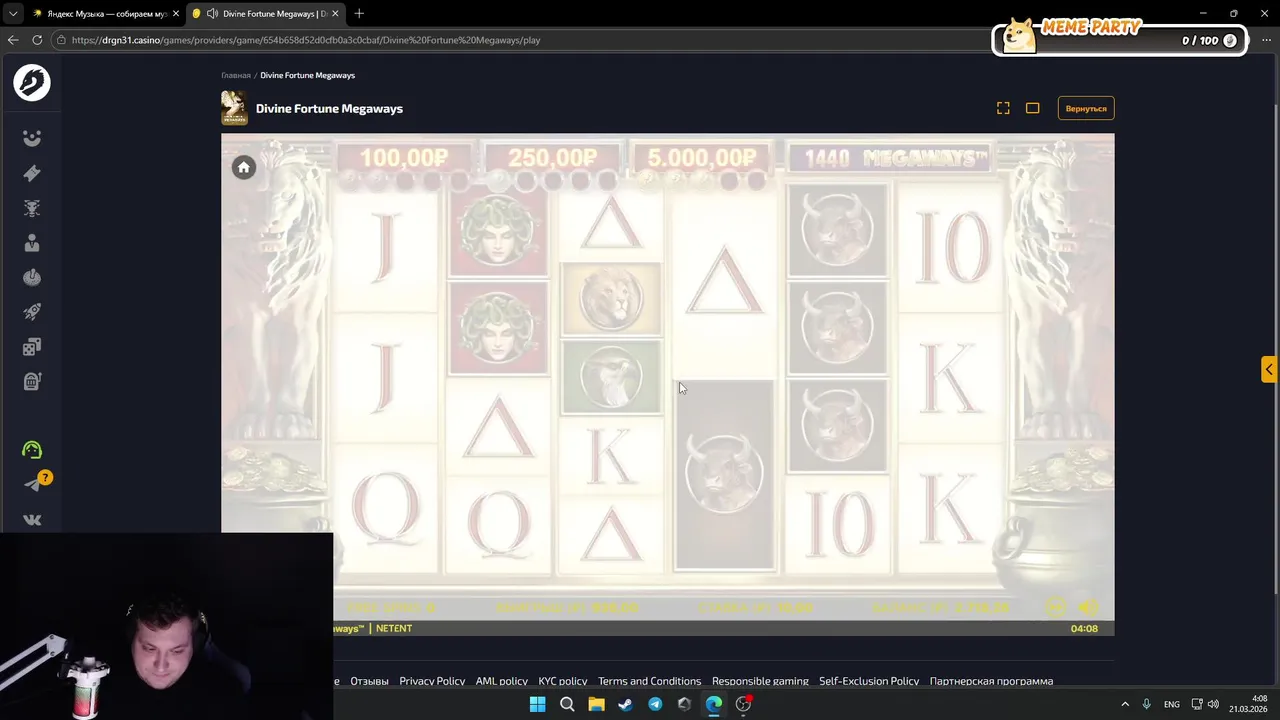
Task: Switch game to fullscreen mode
Action: click(1003, 108)
